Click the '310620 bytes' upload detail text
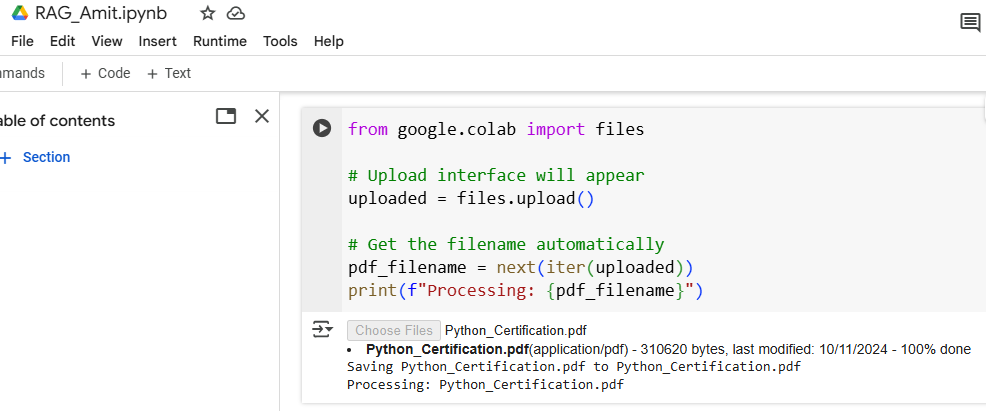The height and width of the screenshot is (411, 986). click(x=680, y=349)
